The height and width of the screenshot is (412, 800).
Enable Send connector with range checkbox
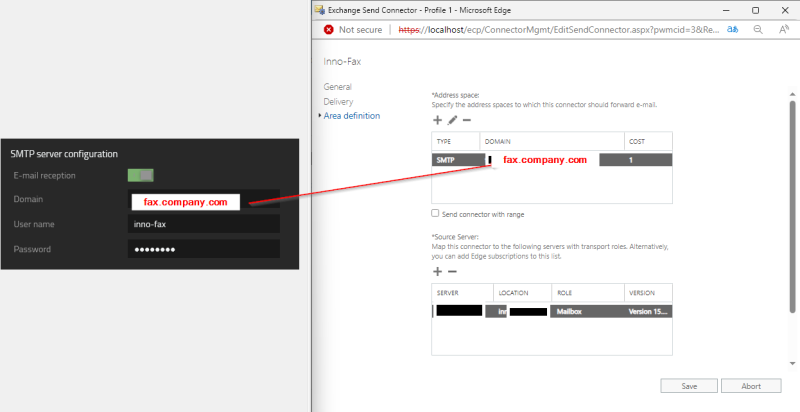point(435,213)
